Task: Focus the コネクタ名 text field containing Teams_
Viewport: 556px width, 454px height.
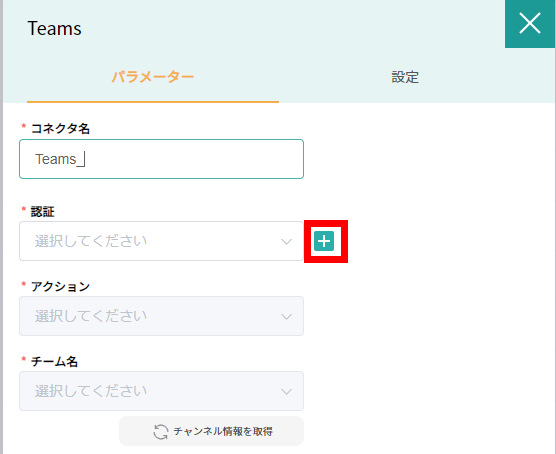Action: click(161, 159)
